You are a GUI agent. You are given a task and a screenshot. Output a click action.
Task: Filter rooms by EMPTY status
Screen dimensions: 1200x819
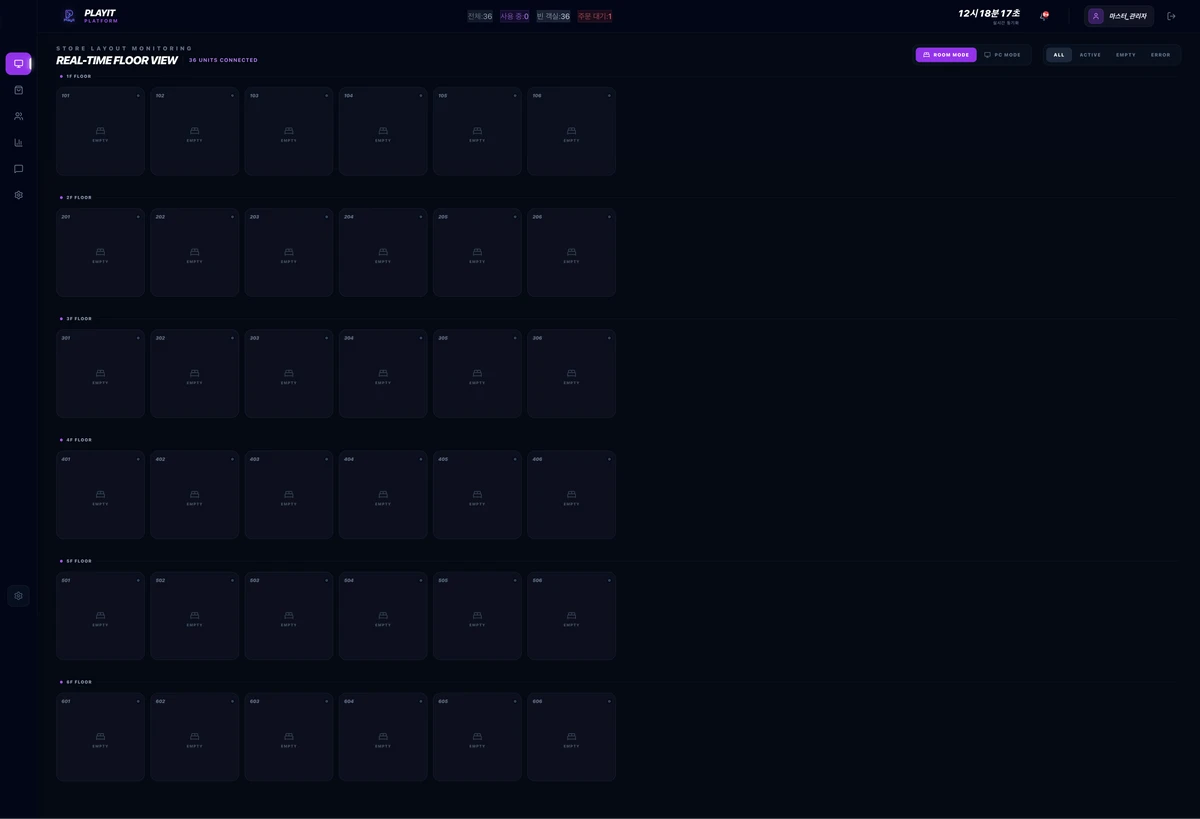(x=1125, y=55)
